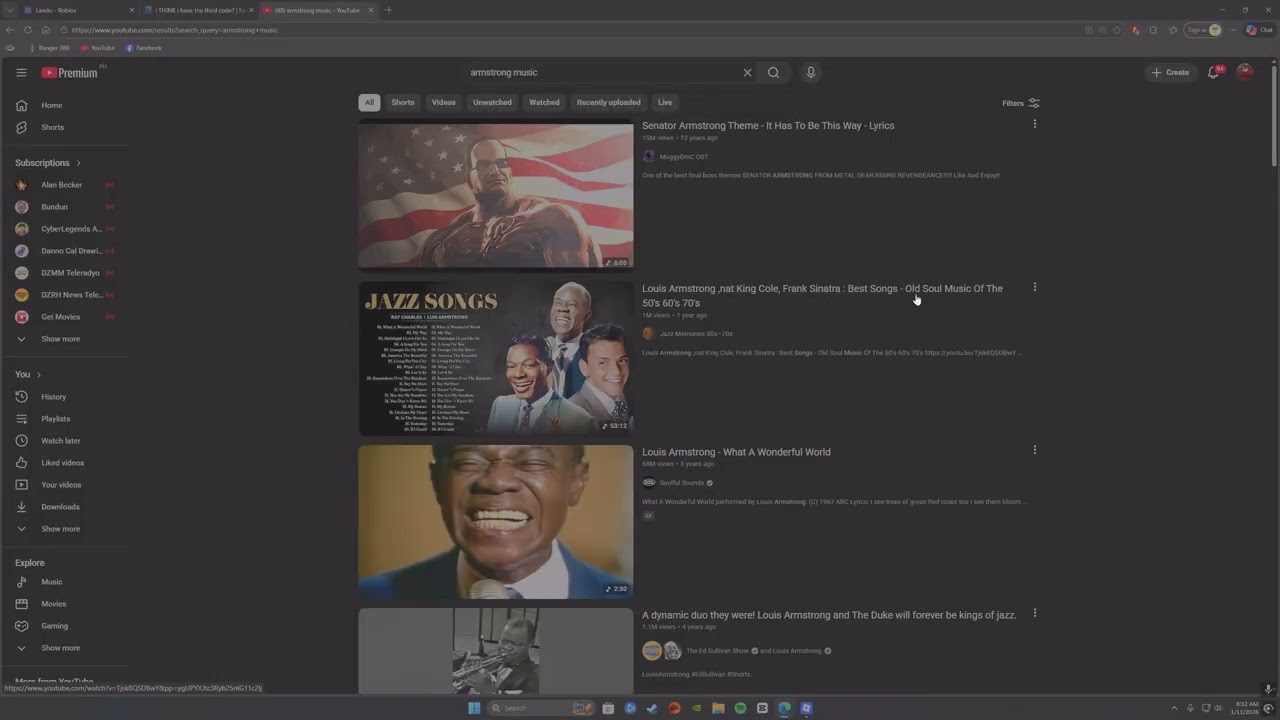Open the account avatar menu
This screenshot has height=720, width=1280.
click(x=1245, y=72)
